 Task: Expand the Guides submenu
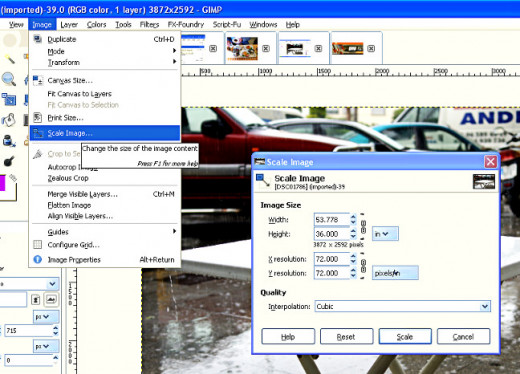105,232
